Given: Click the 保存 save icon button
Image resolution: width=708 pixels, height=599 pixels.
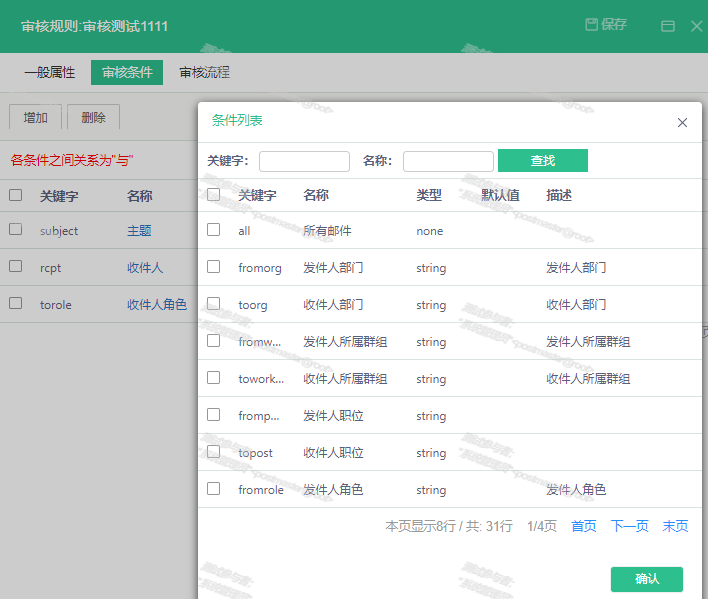Looking at the screenshot, I should pos(606,25).
